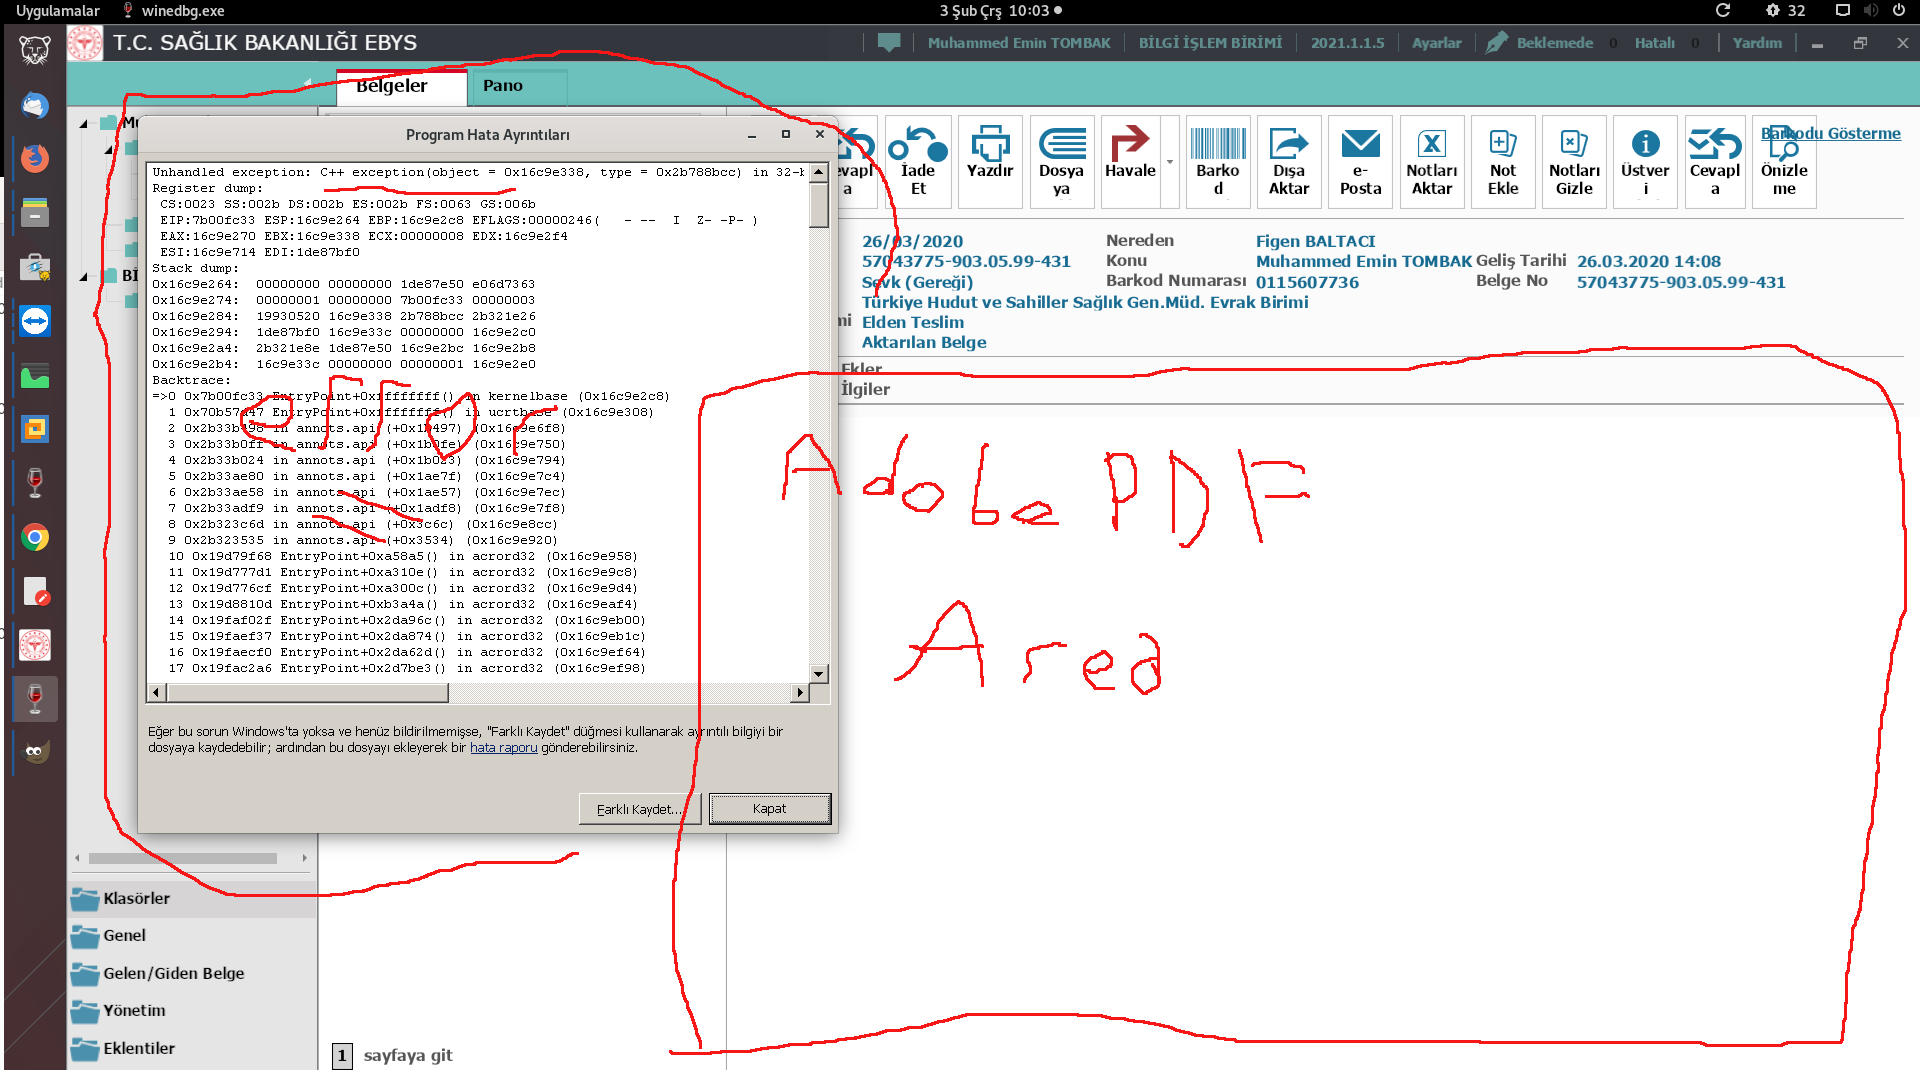Click the Barkodu Gösterme link
The height and width of the screenshot is (1070, 1920).
tap(1830, 134)
